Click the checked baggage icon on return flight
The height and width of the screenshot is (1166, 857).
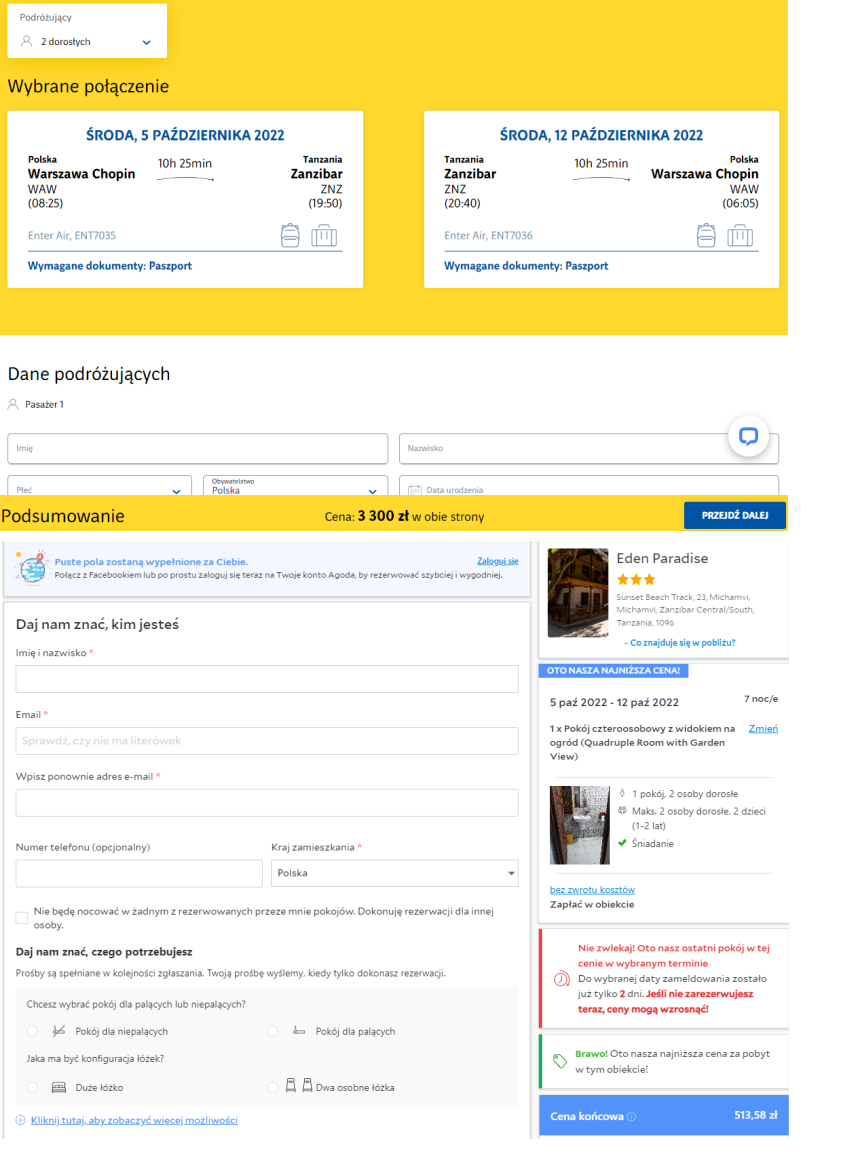click(739, 236)
